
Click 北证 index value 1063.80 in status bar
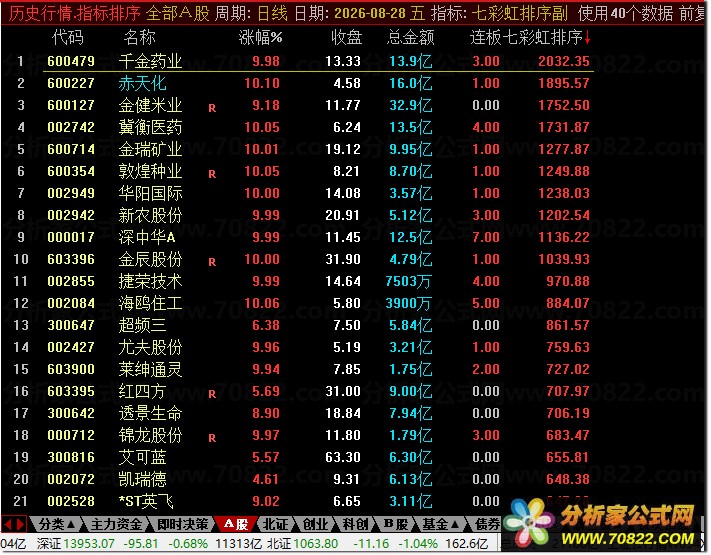click(x=316, y=544)
